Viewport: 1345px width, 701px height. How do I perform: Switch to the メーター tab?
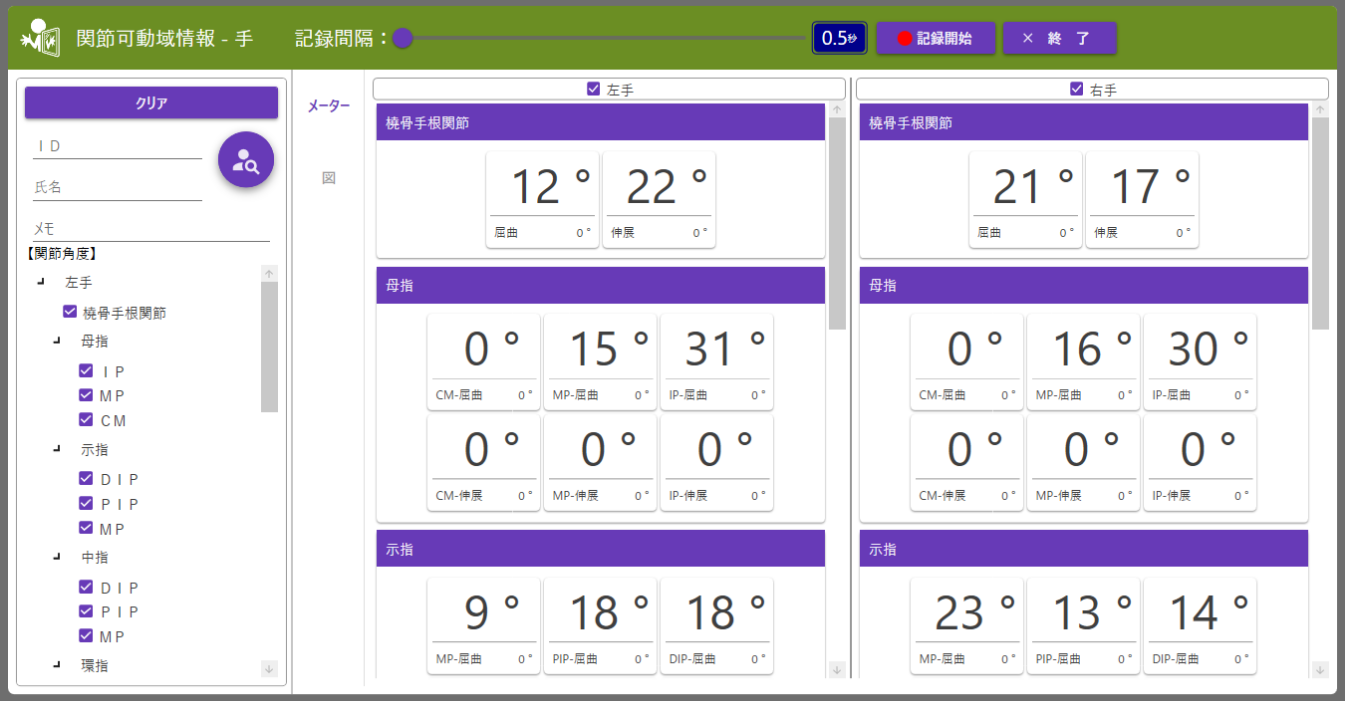point(328,106)
